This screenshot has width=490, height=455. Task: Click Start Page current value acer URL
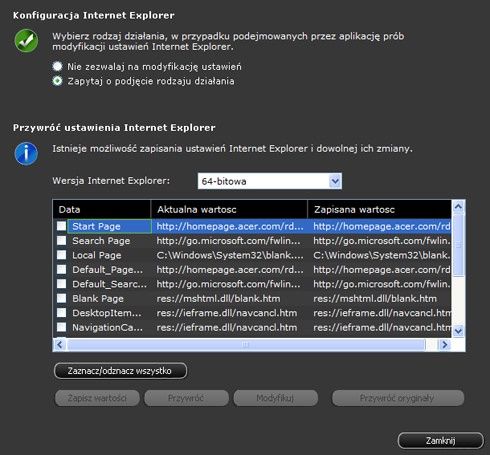[230, 226]
